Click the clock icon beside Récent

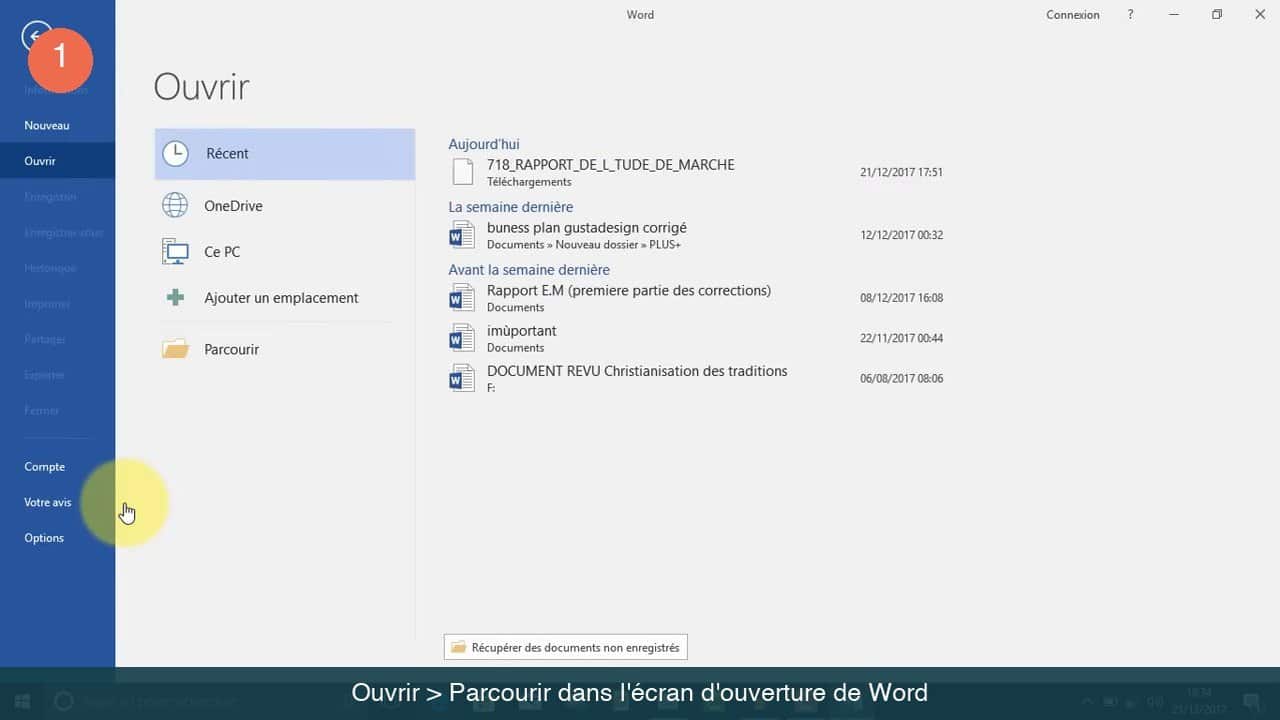pyautogui.click(x=175, y=154)
